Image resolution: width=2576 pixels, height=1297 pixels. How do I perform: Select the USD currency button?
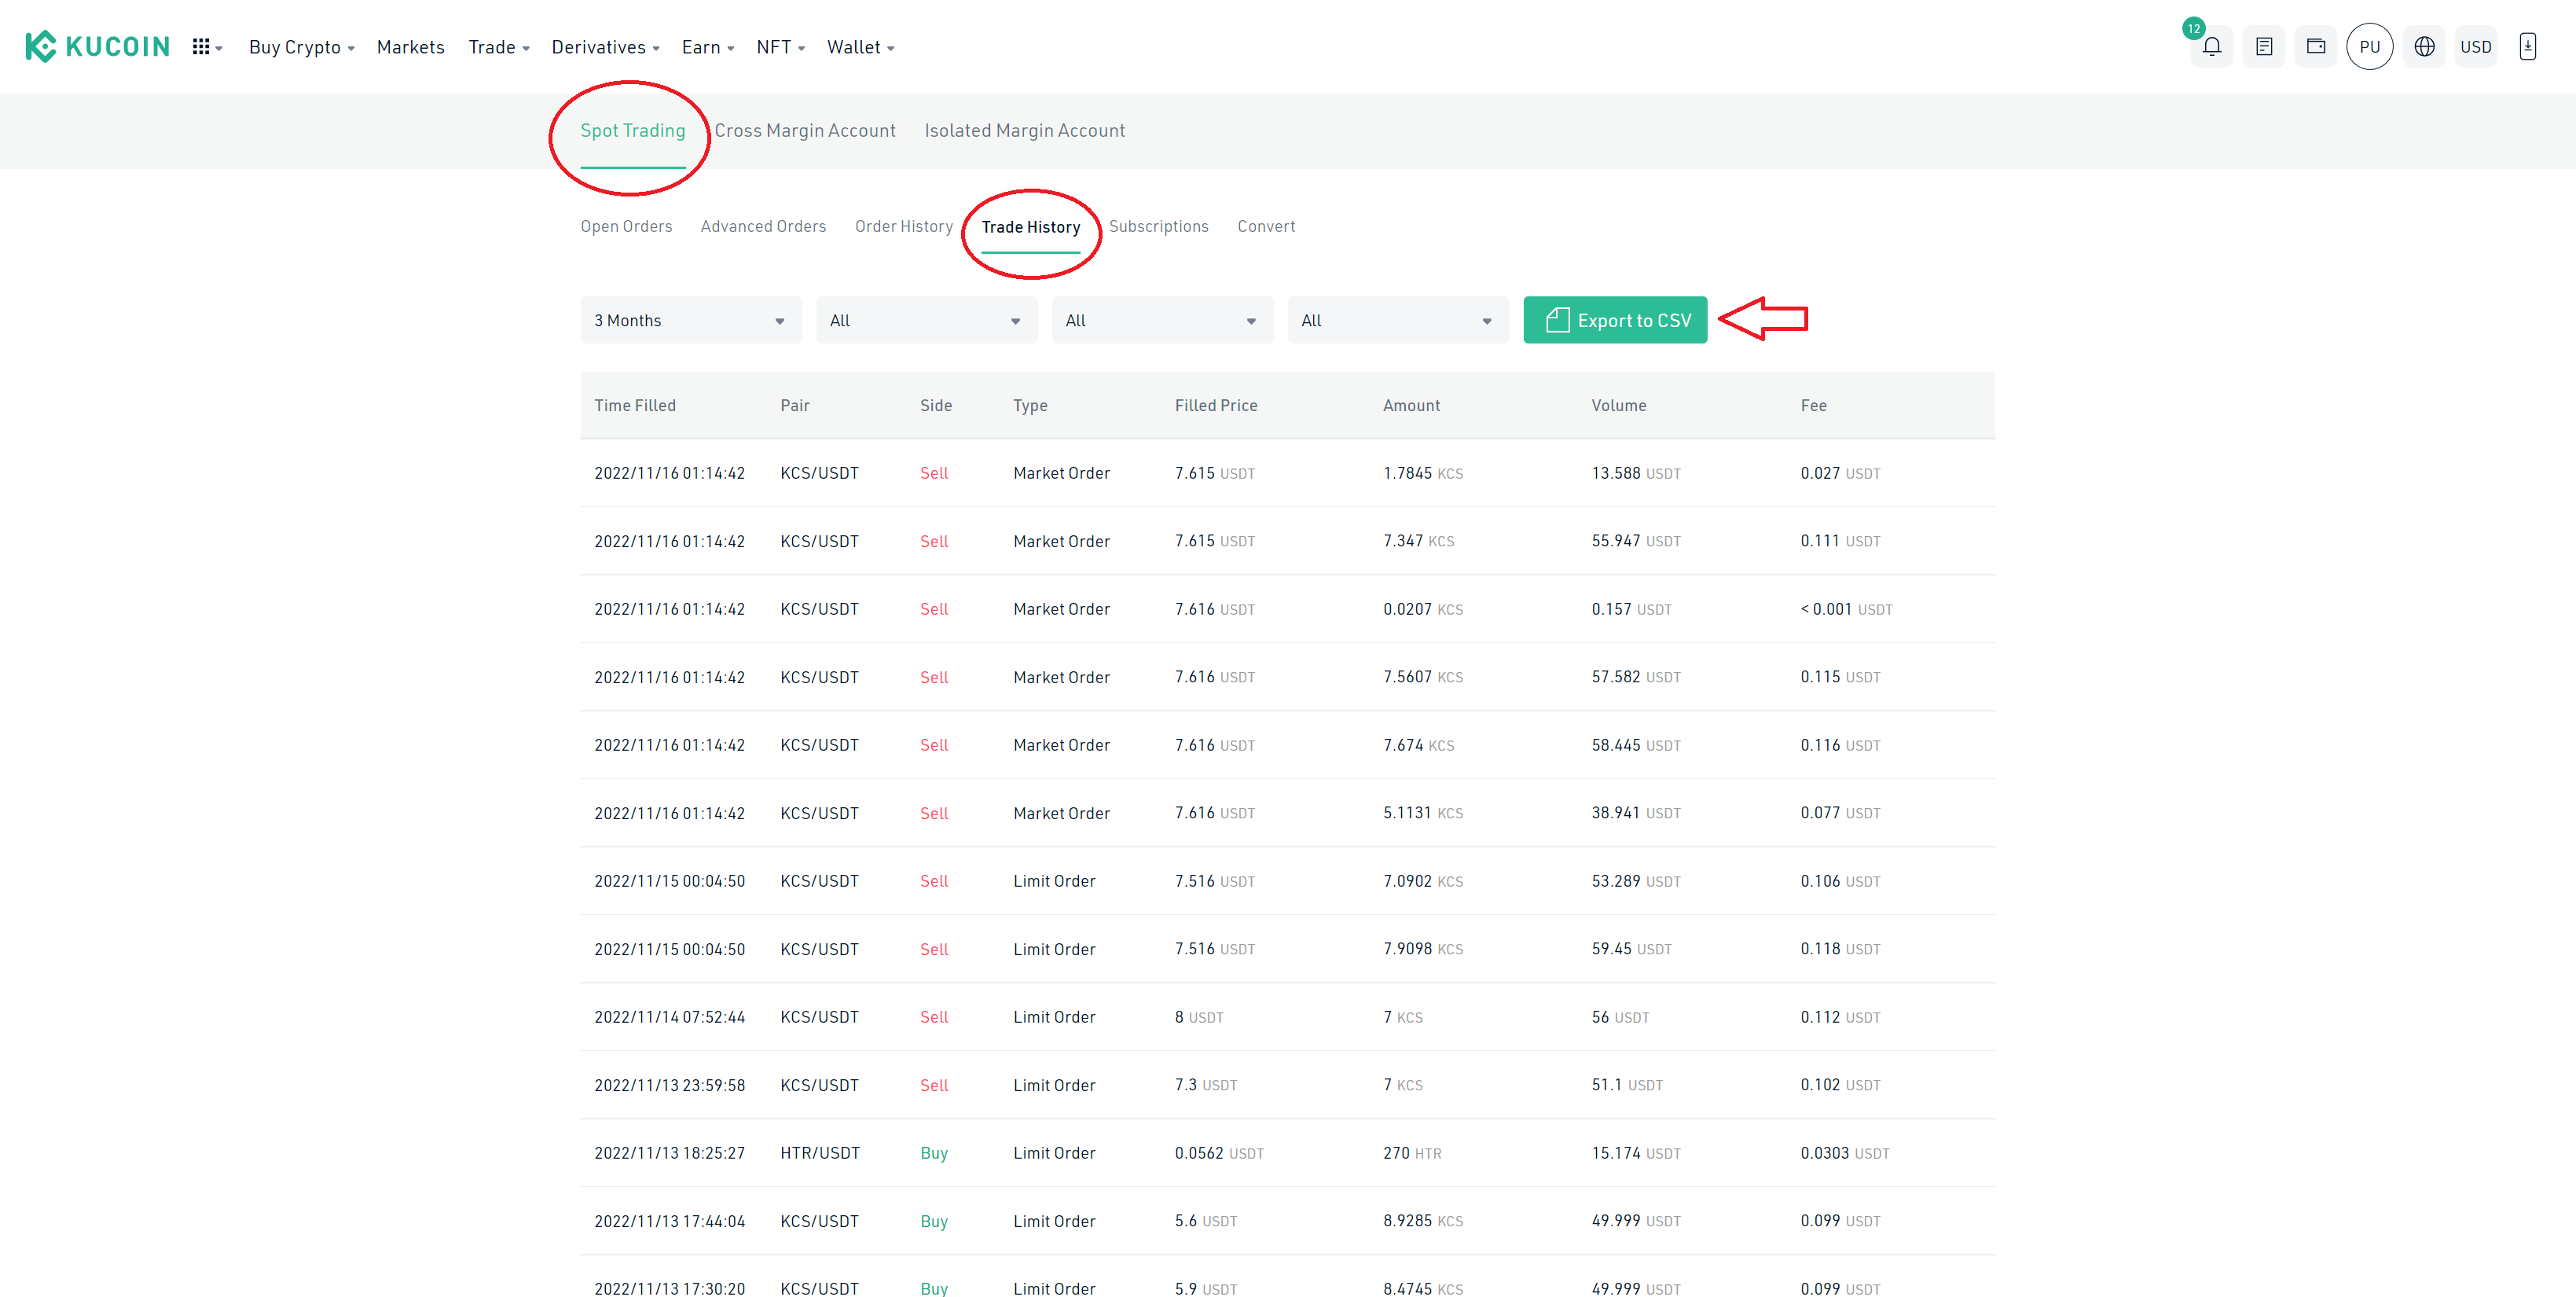click(x=2476, y=47)
